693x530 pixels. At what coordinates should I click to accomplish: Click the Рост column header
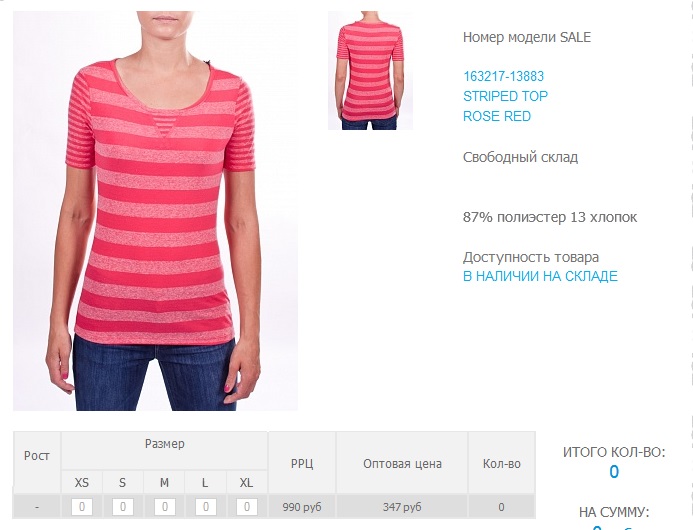[x=37, y=456]
